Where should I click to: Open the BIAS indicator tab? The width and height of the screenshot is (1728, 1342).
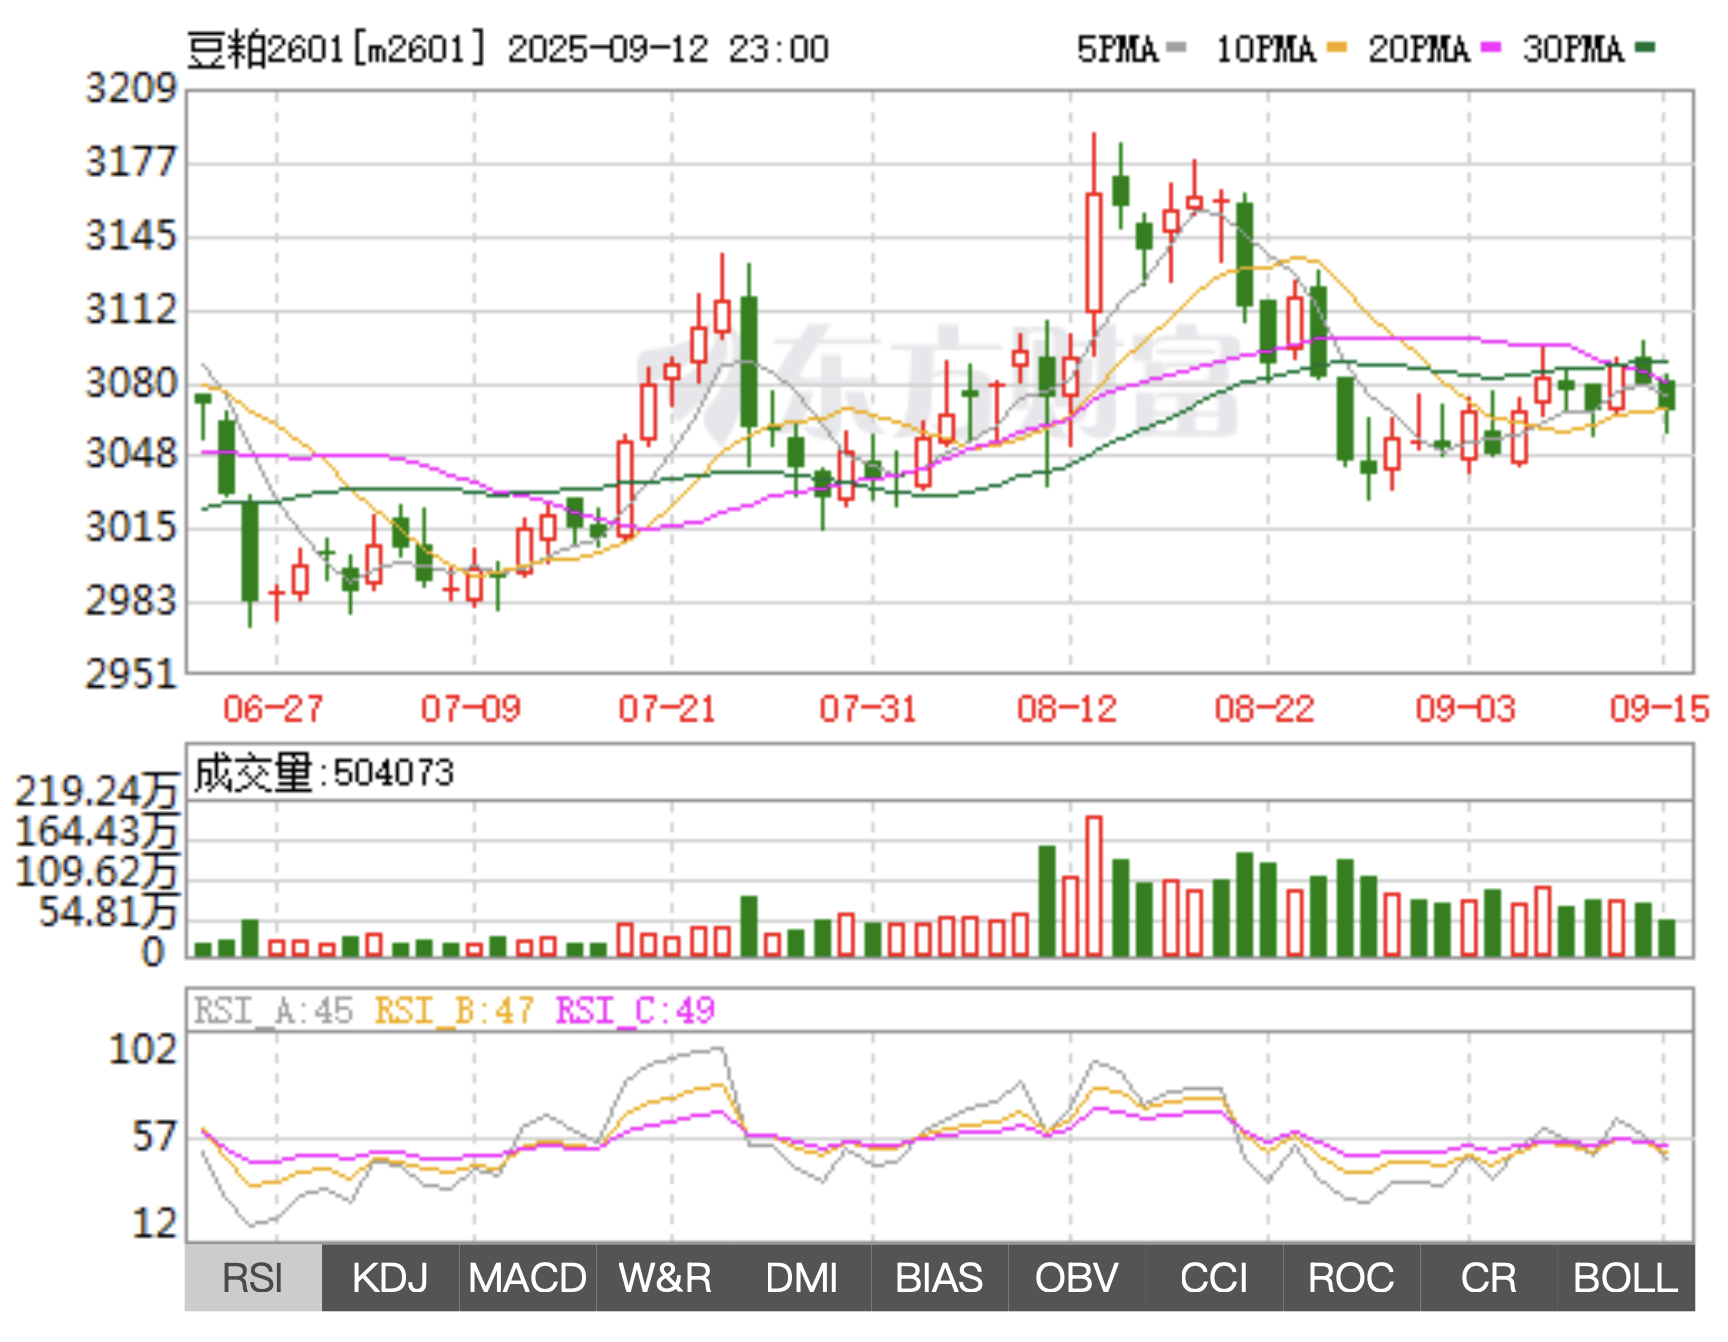[939, 1278]
